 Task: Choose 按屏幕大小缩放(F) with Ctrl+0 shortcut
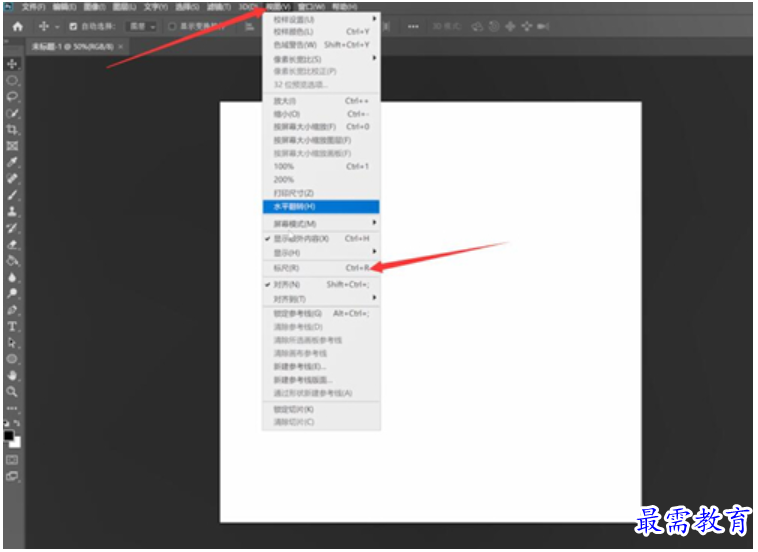pos(321,127)
